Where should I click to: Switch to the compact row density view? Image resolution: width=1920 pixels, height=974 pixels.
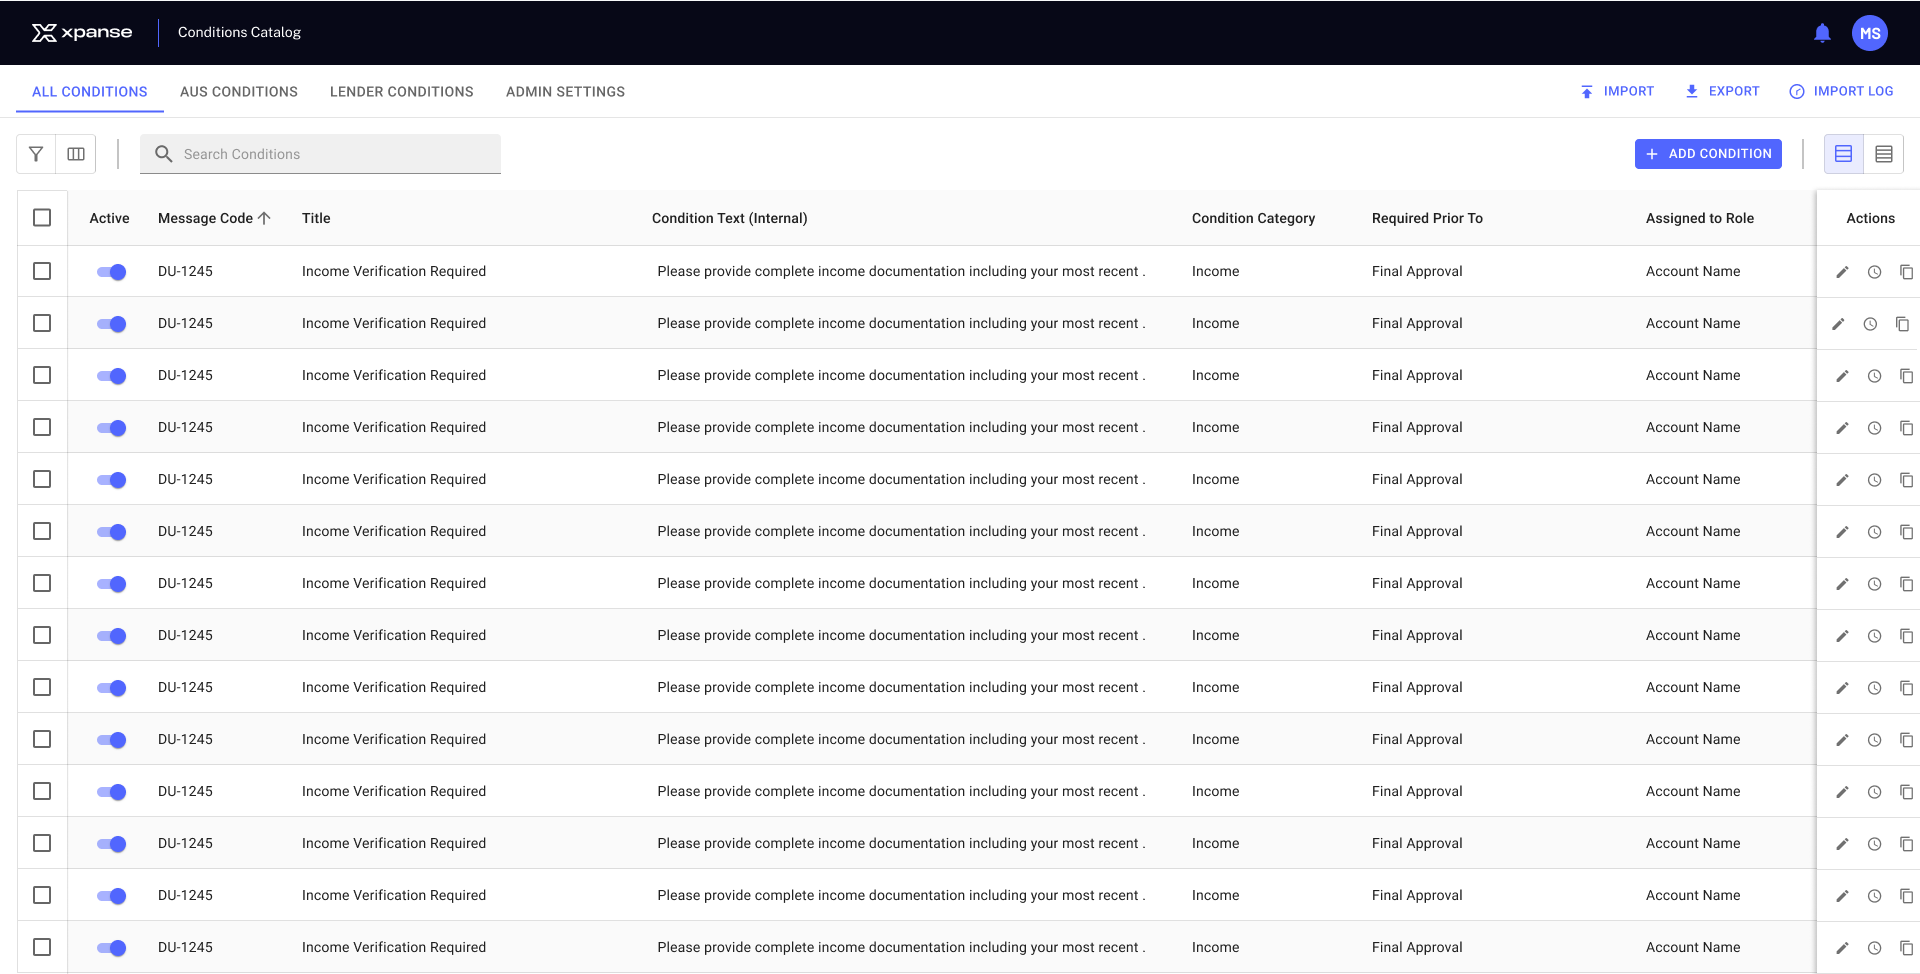click(1884, 154)
